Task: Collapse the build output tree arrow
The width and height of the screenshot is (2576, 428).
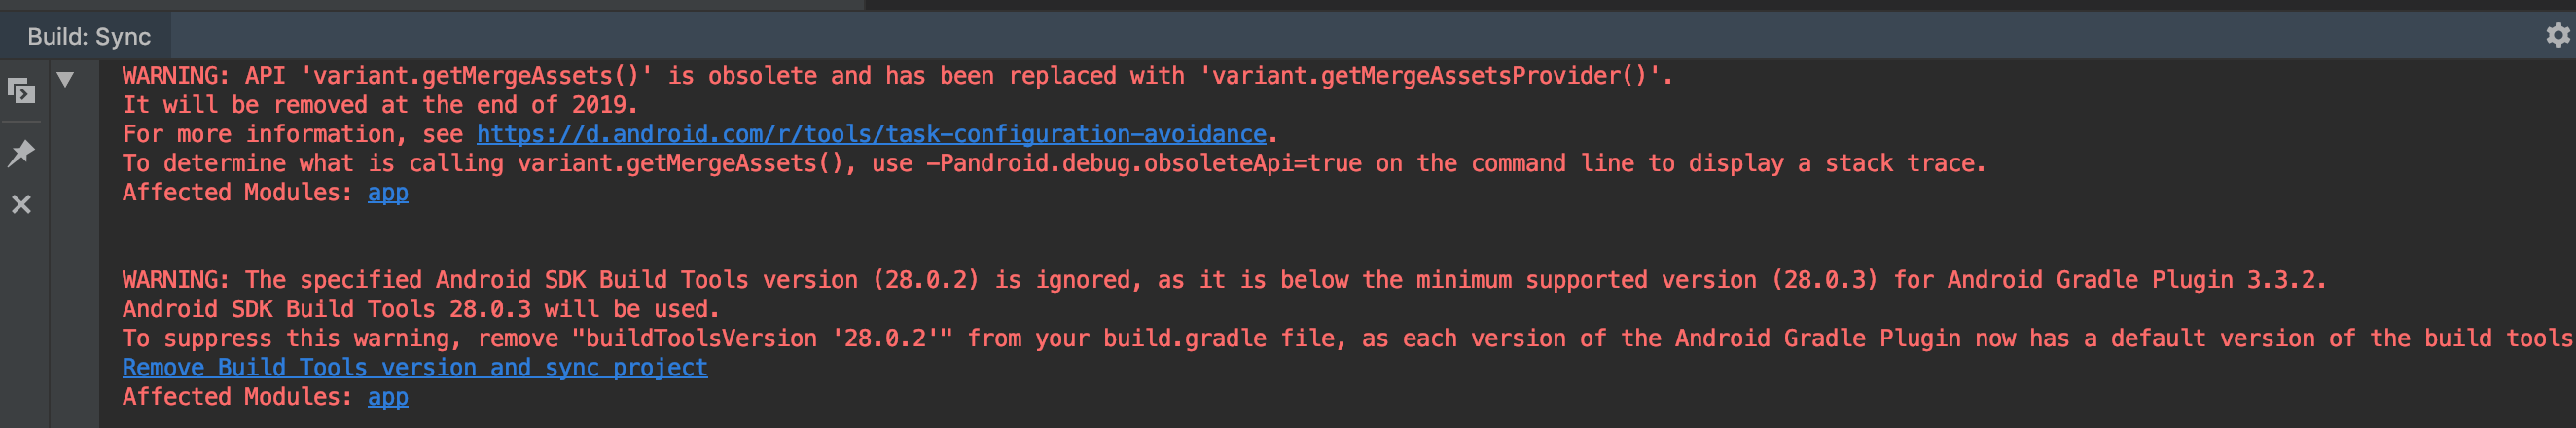Action: 65,79
